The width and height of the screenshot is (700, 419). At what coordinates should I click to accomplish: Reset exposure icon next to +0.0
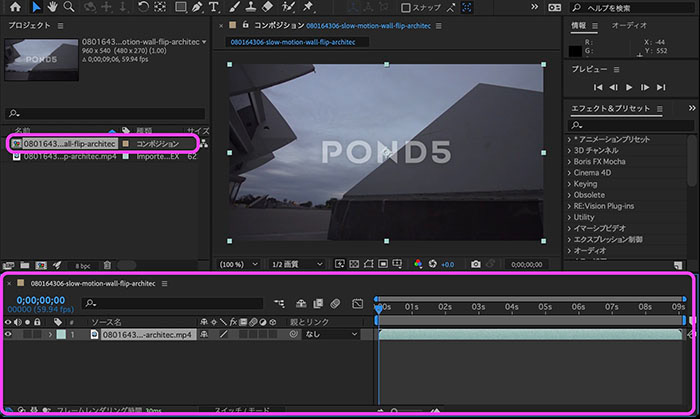(x=433, y=264)
